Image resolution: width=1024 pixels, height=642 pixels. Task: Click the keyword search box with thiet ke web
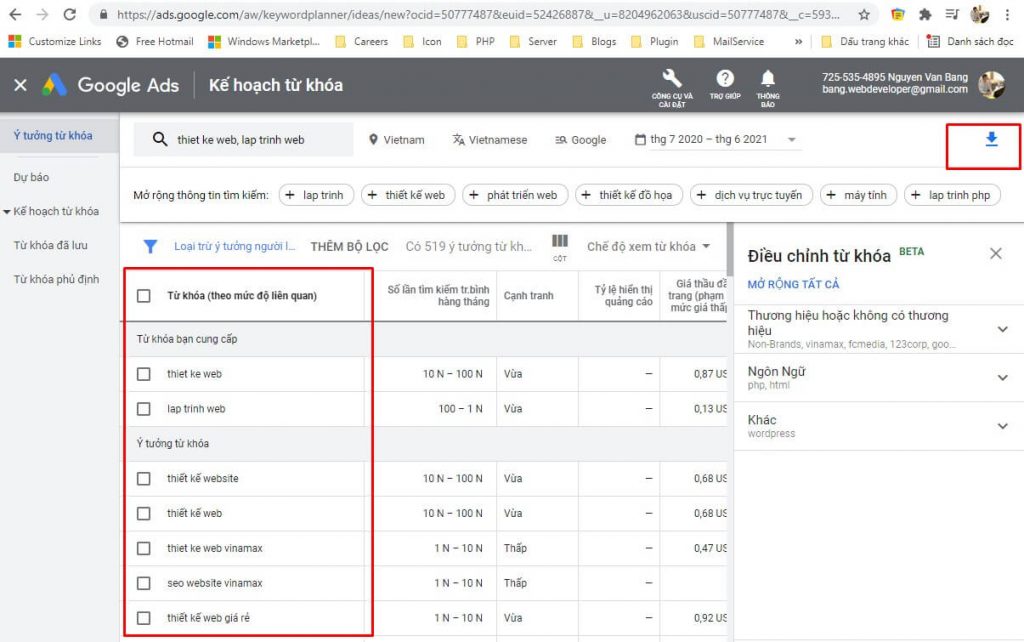click(243, 139)
